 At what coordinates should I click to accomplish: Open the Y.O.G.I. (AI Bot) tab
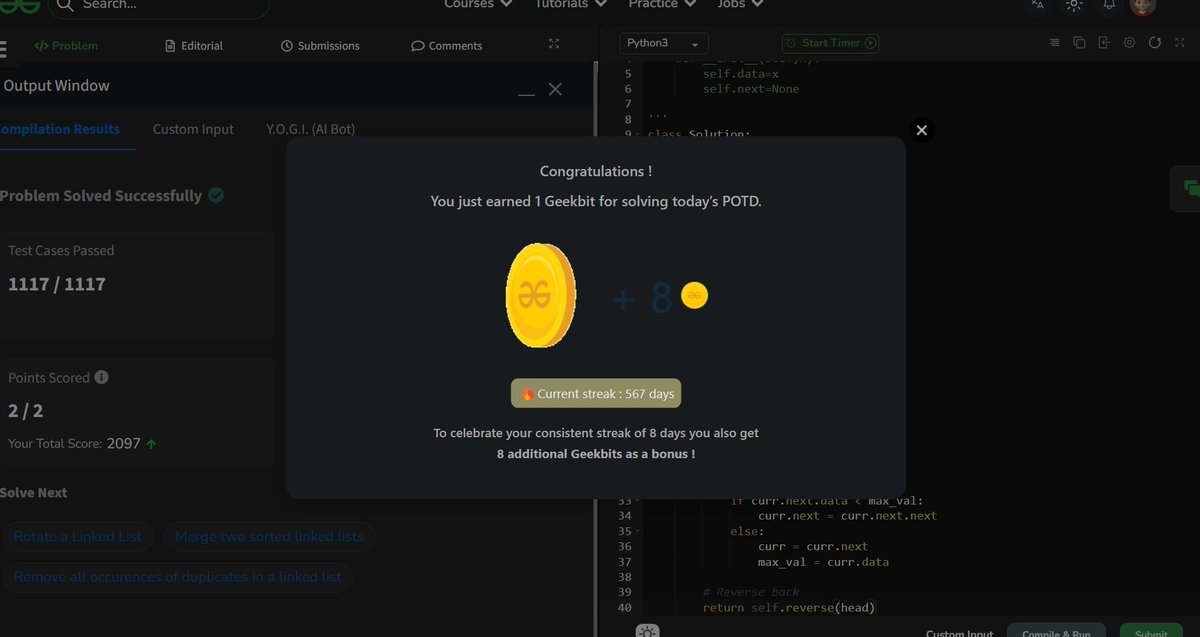tap(310, 129)
